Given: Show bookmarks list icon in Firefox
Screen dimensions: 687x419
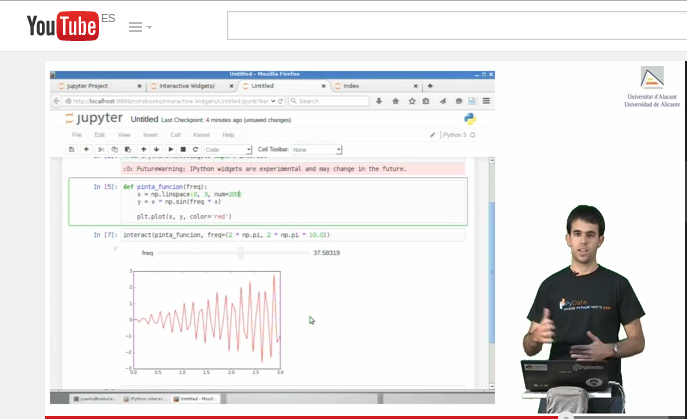Looking at the screenshot, I should (425, 101).
